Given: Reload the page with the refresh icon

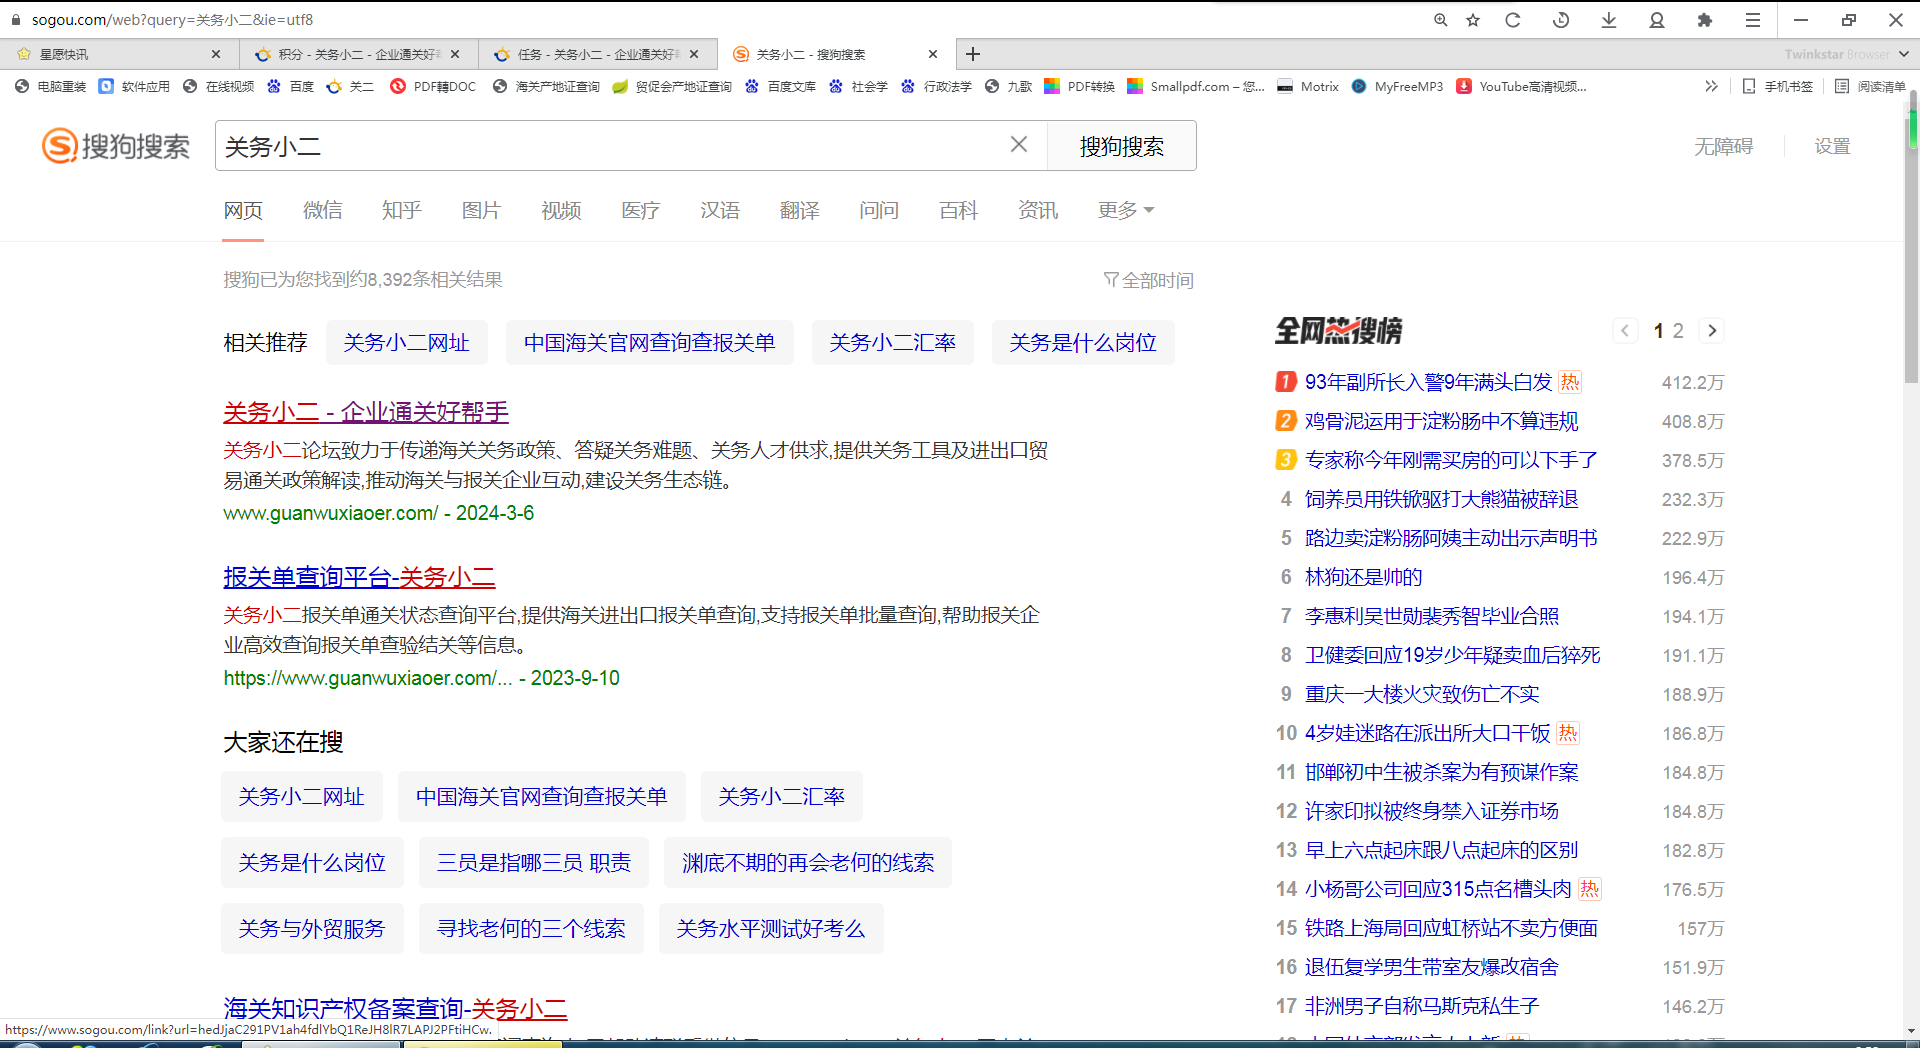Looking at the screenshot, I should 1513,20.
